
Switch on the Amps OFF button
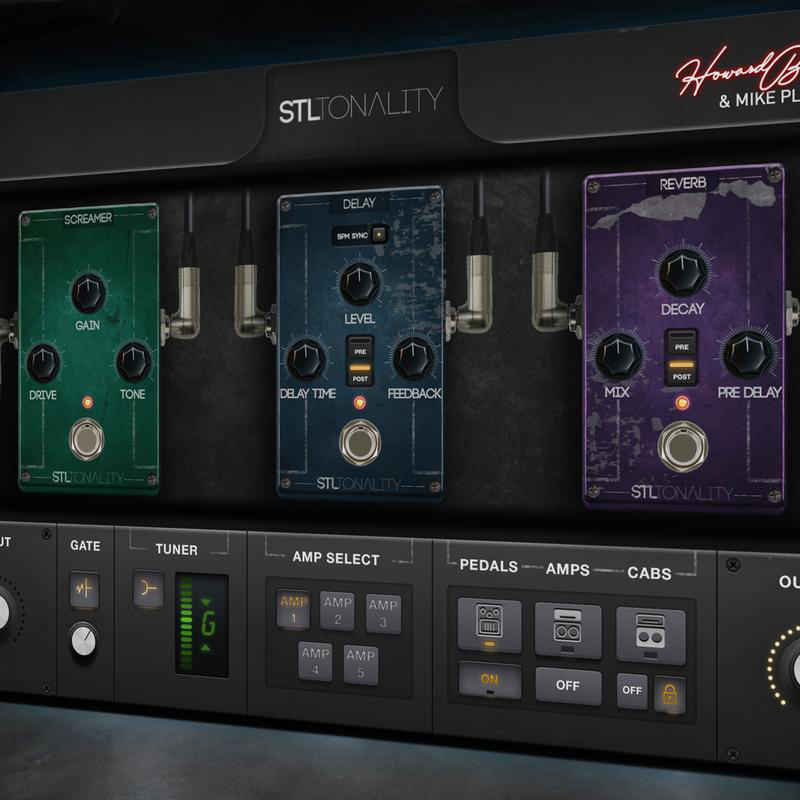[568, 685]
